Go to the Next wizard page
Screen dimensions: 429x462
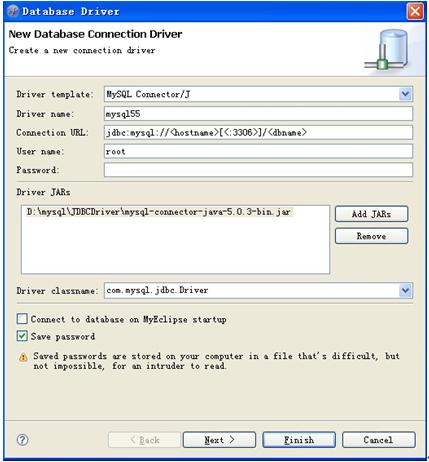219,440
